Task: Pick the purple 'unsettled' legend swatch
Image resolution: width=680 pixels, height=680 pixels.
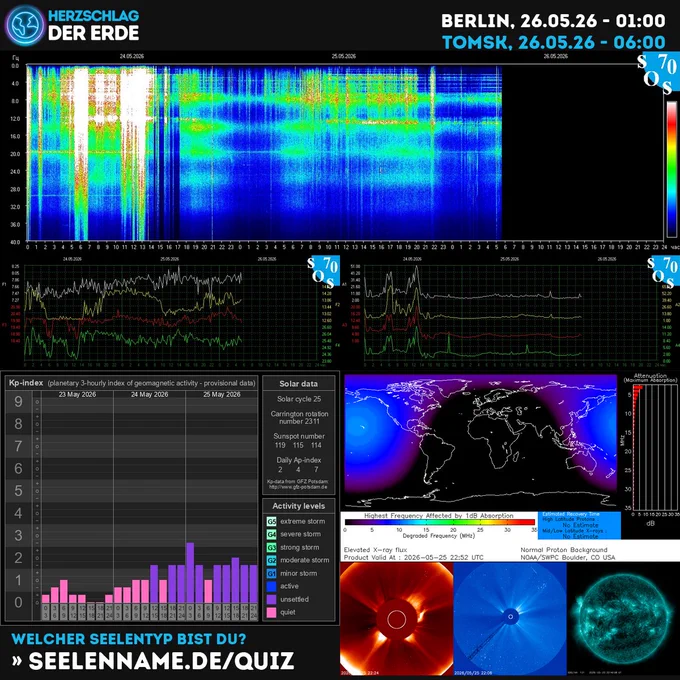Action: pyautogui.click(x=271, y=599)
